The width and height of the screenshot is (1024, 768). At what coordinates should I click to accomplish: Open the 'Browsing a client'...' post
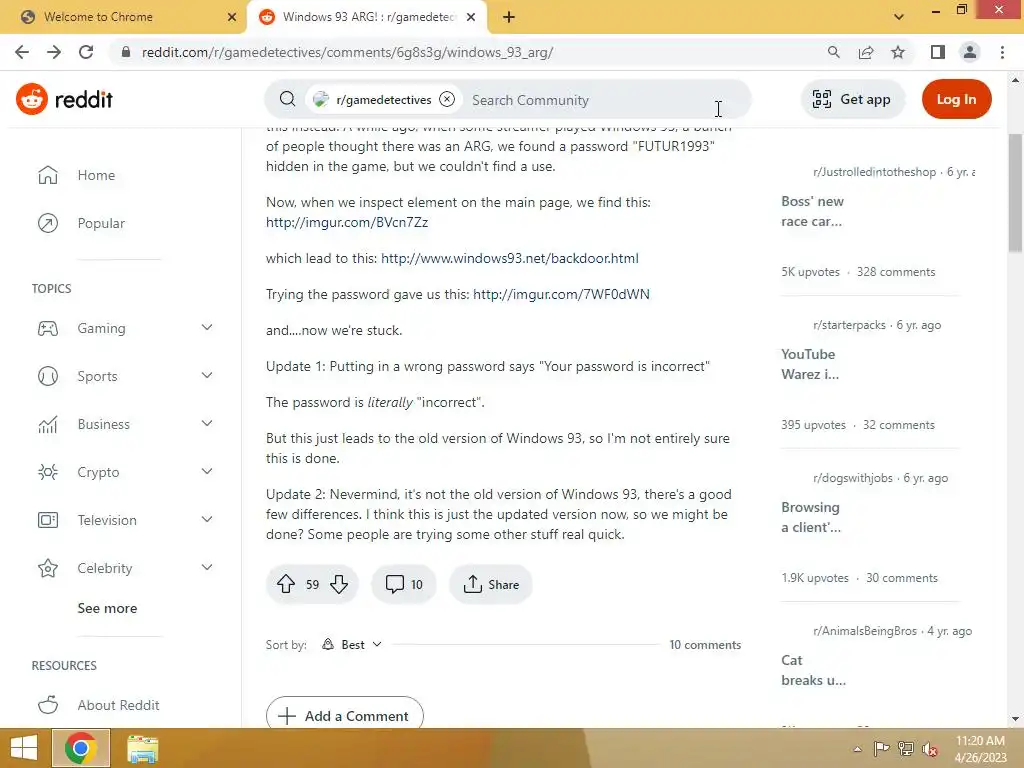coord(811,517)
